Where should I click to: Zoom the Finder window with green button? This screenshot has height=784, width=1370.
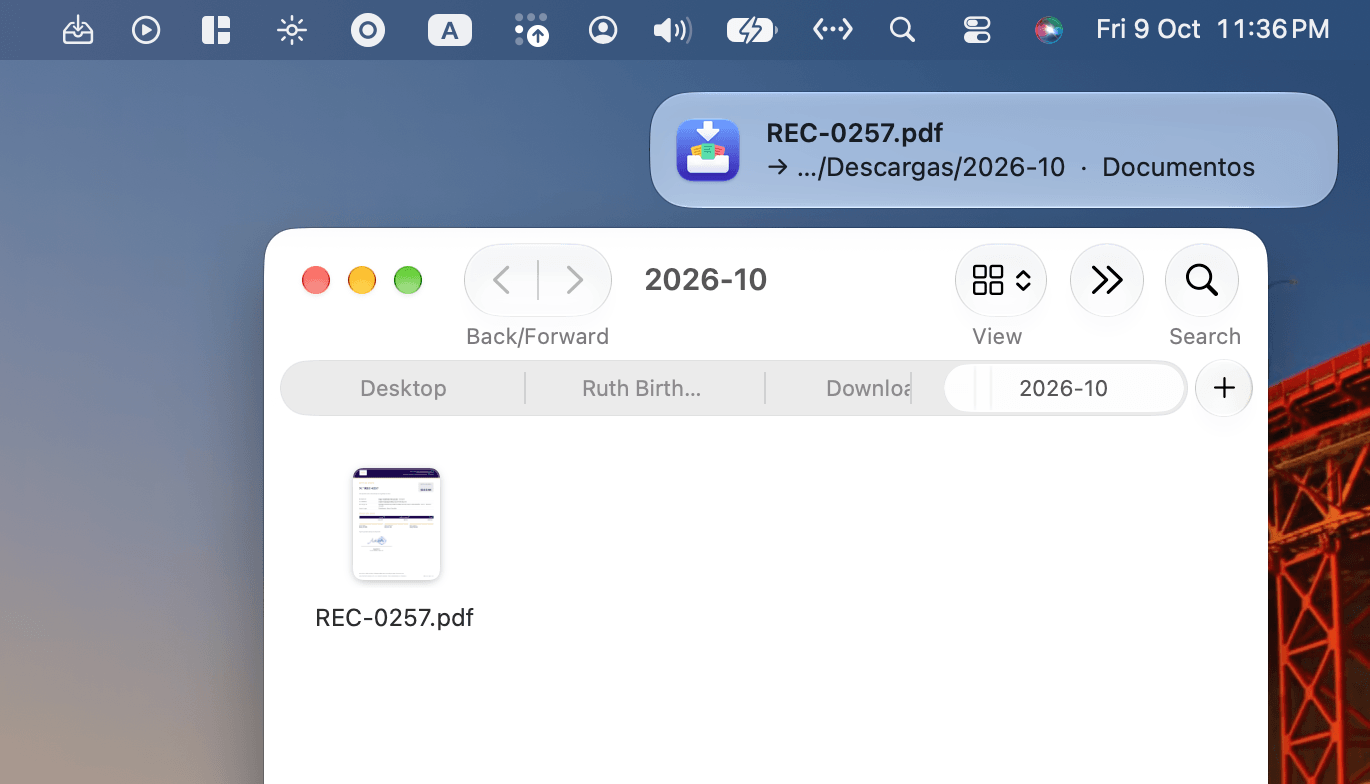(408, 280)
